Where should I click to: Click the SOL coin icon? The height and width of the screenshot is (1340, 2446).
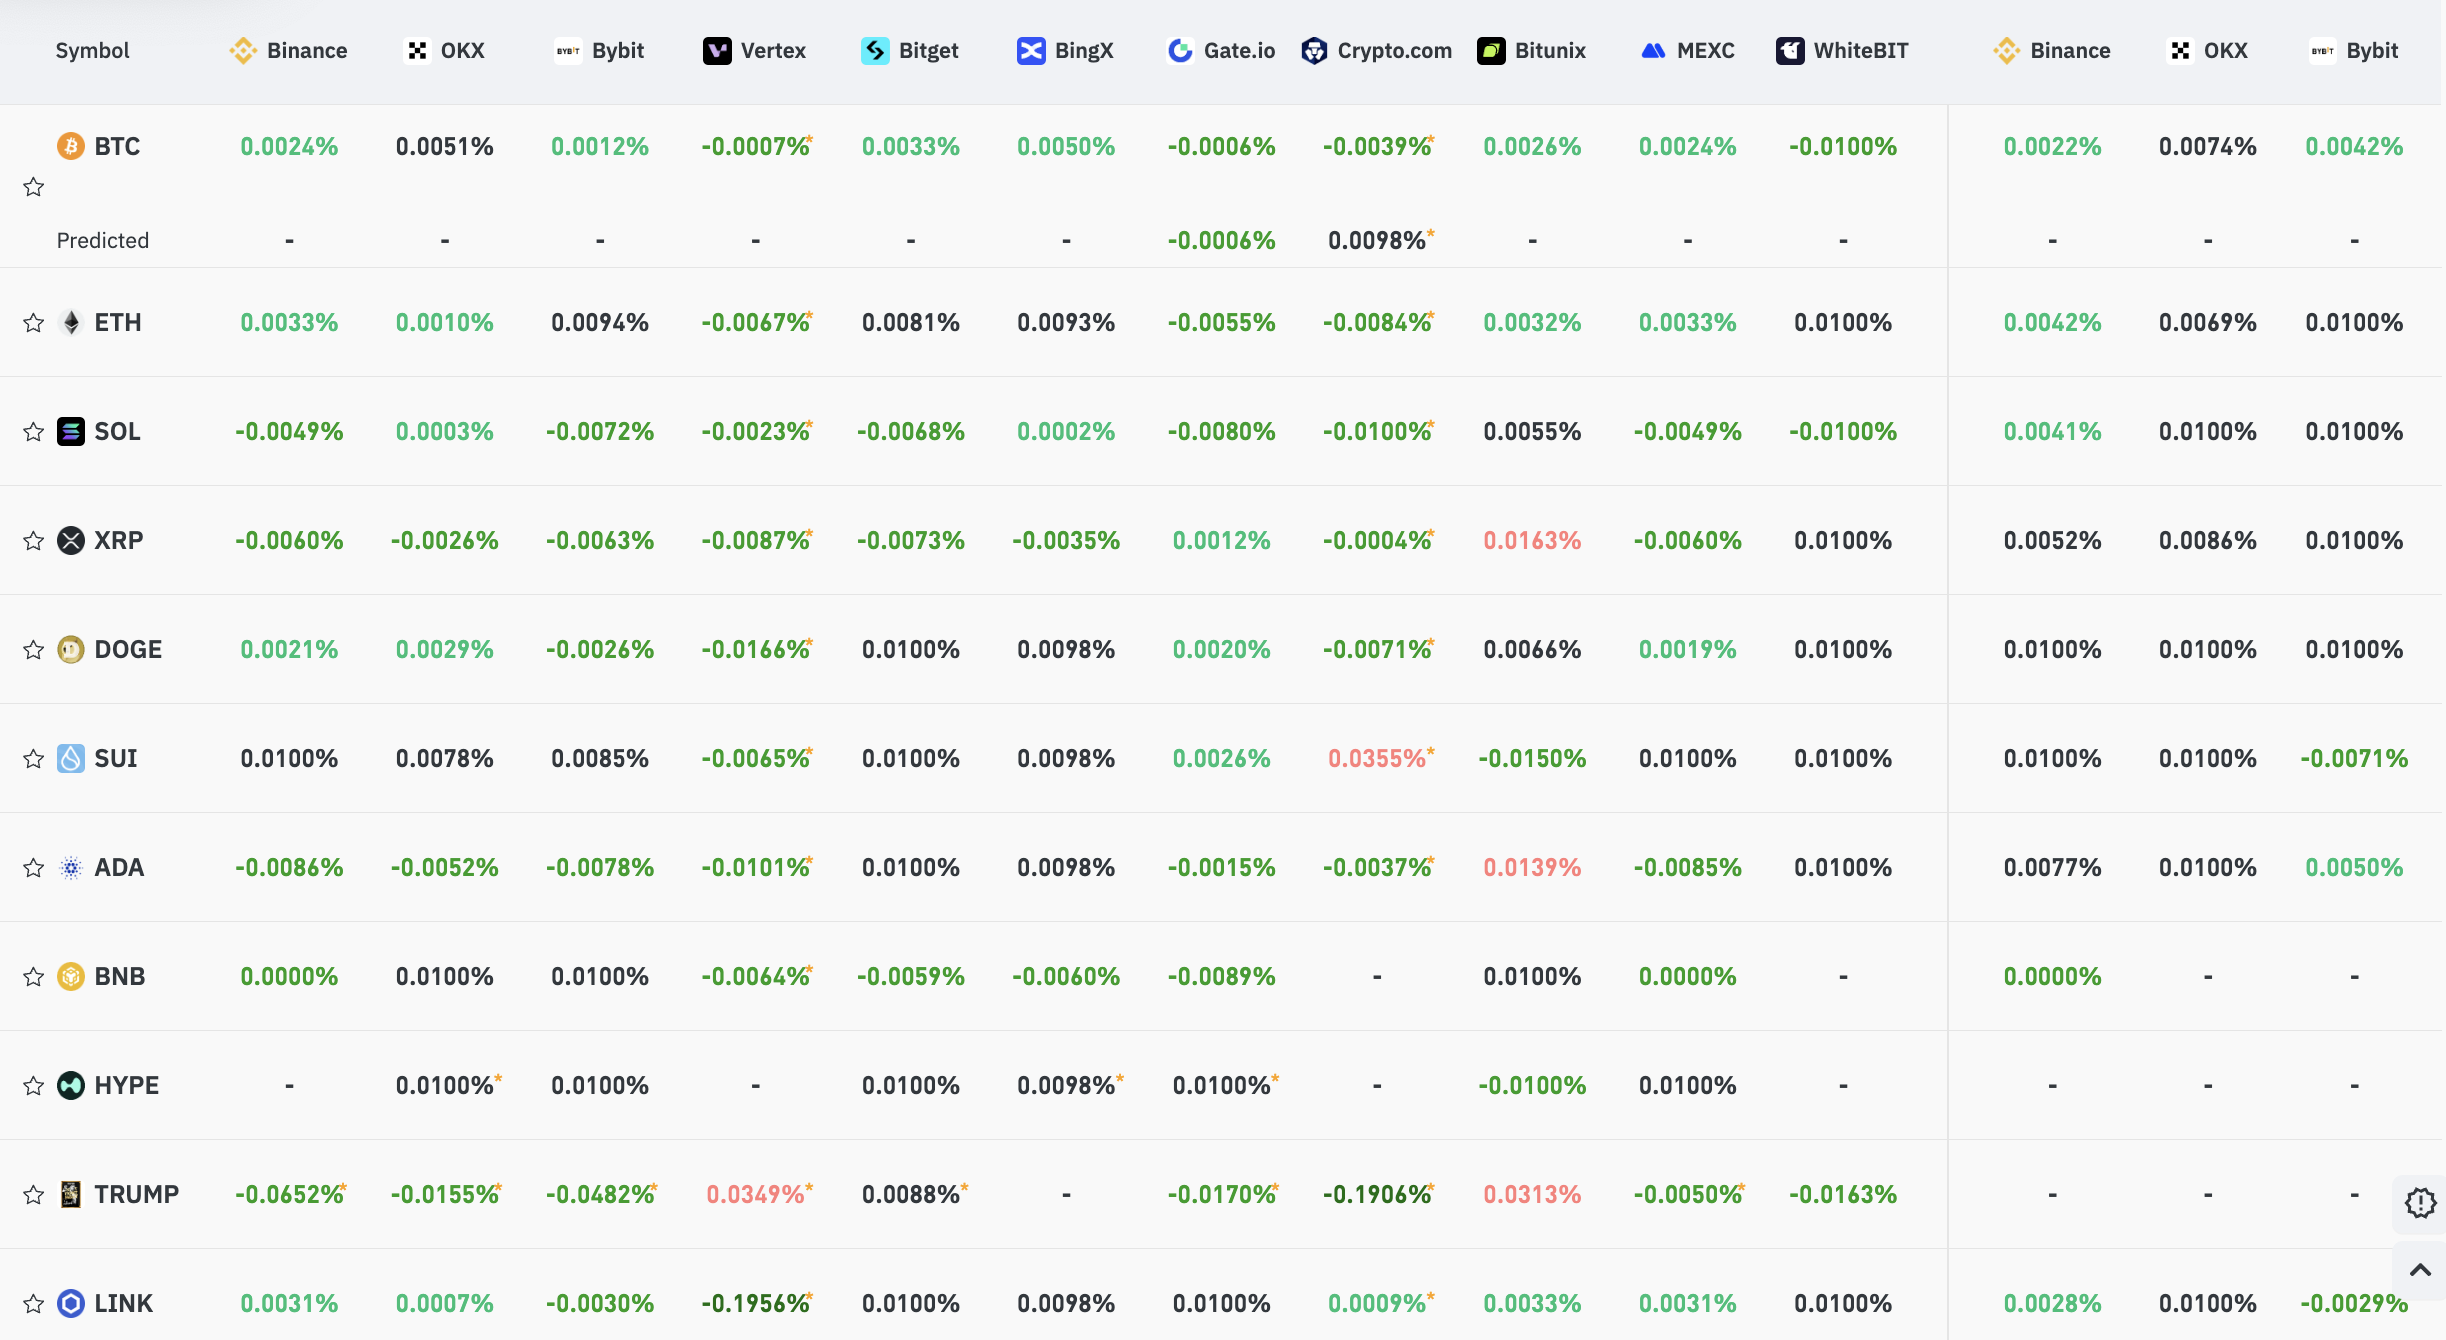coord(71,431)
